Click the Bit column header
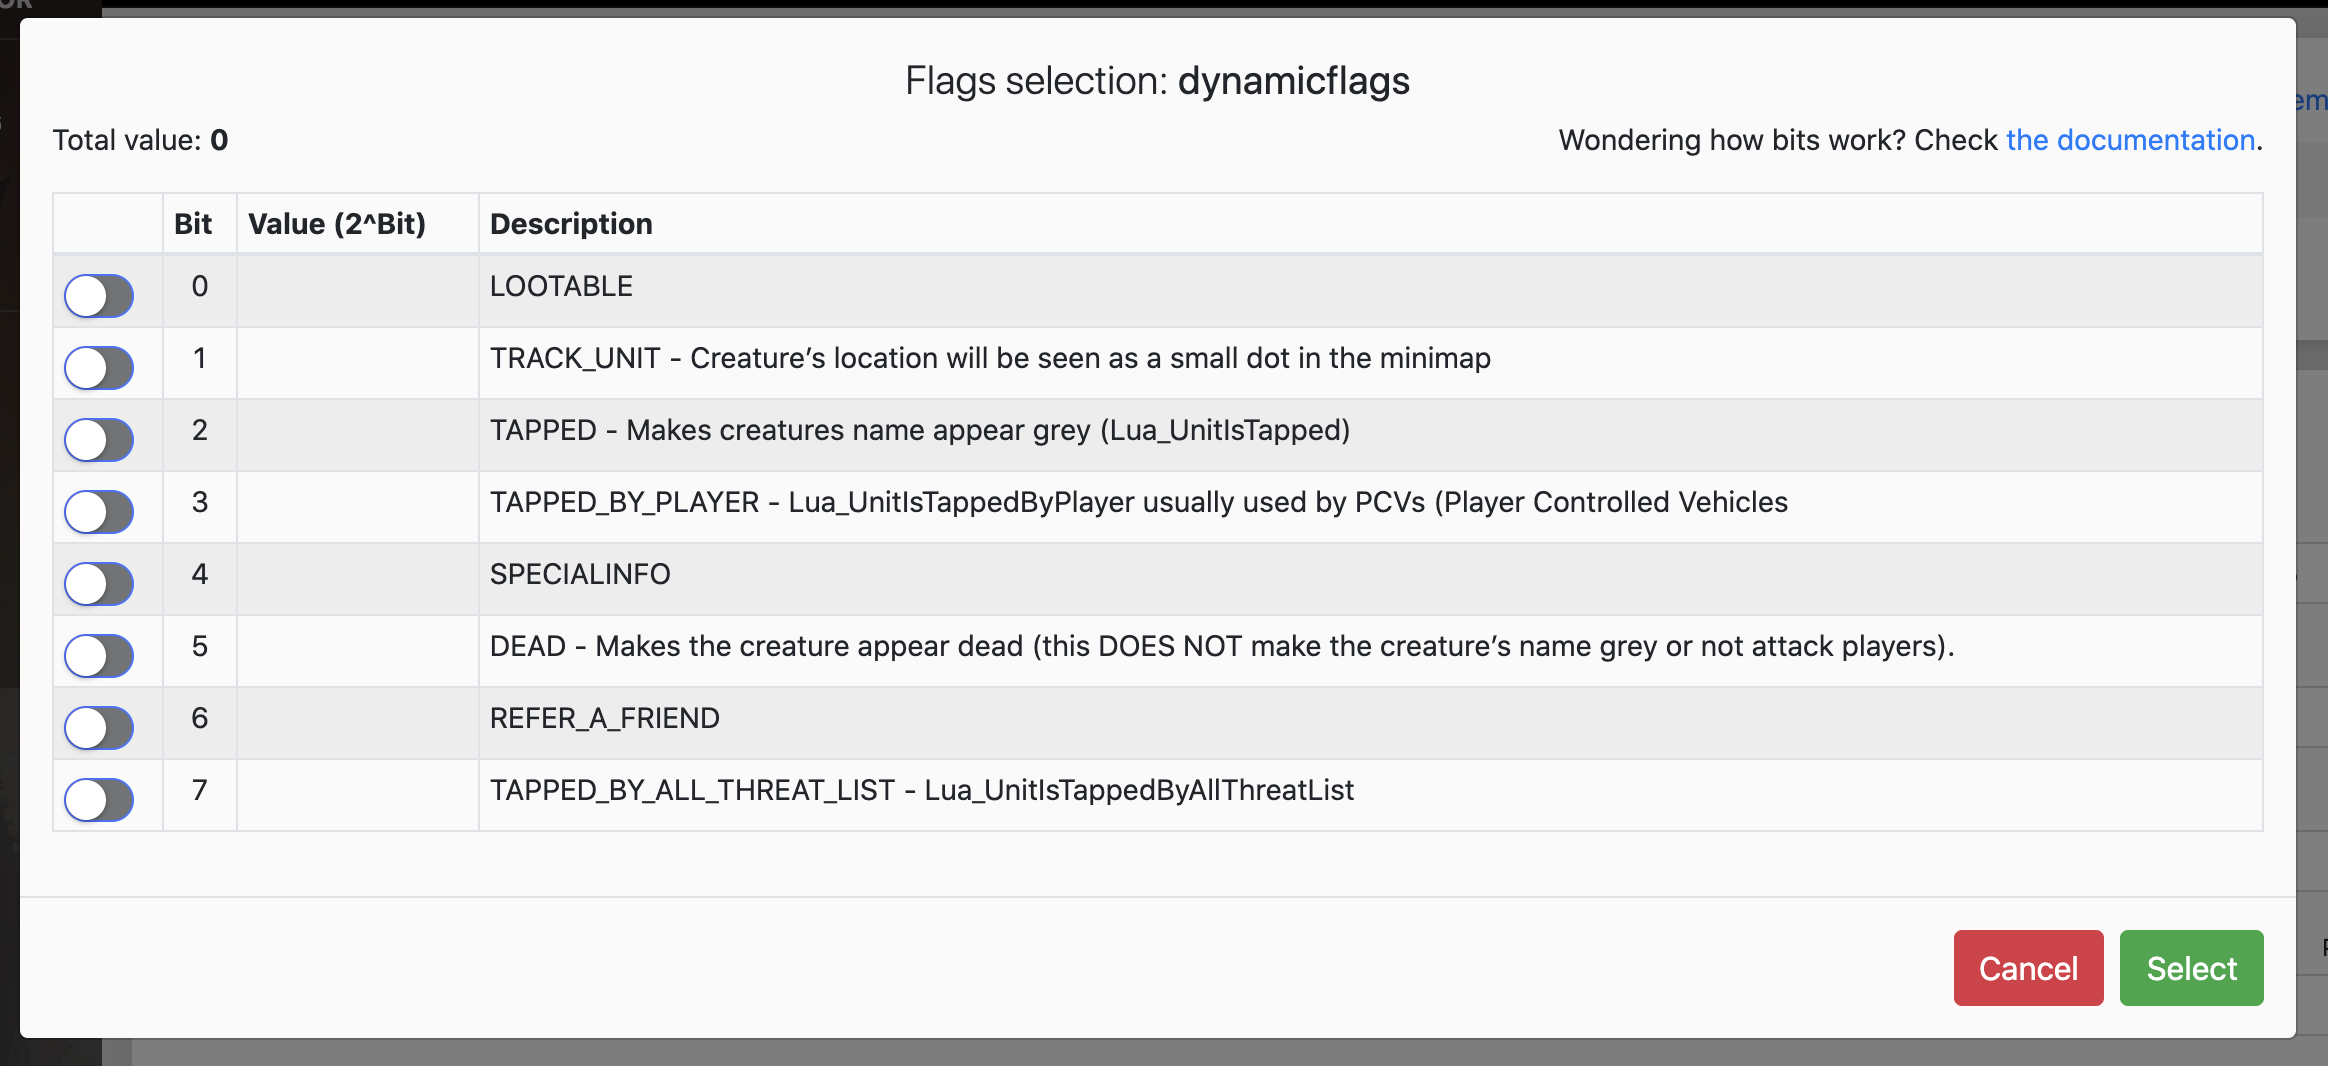Screen dimensions: 2328x1066 pyautogui.click(x=193, y=224)
